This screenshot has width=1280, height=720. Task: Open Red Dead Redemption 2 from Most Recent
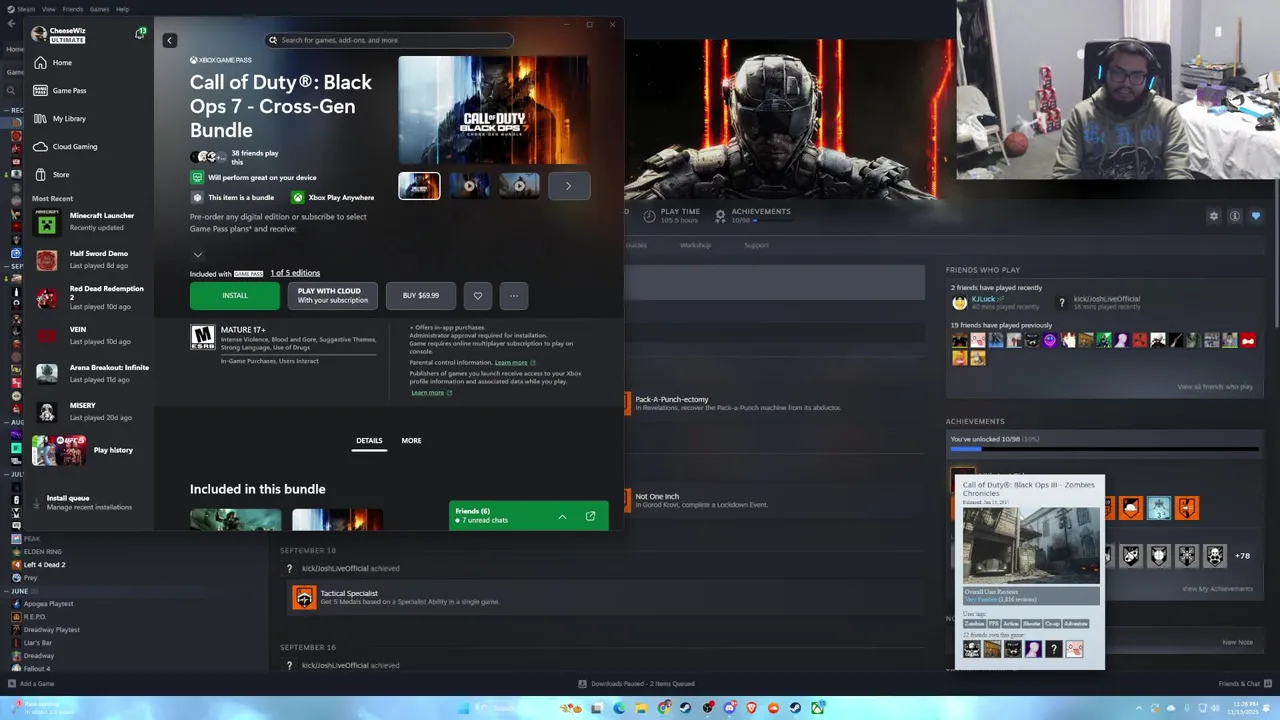pos(91,297)
